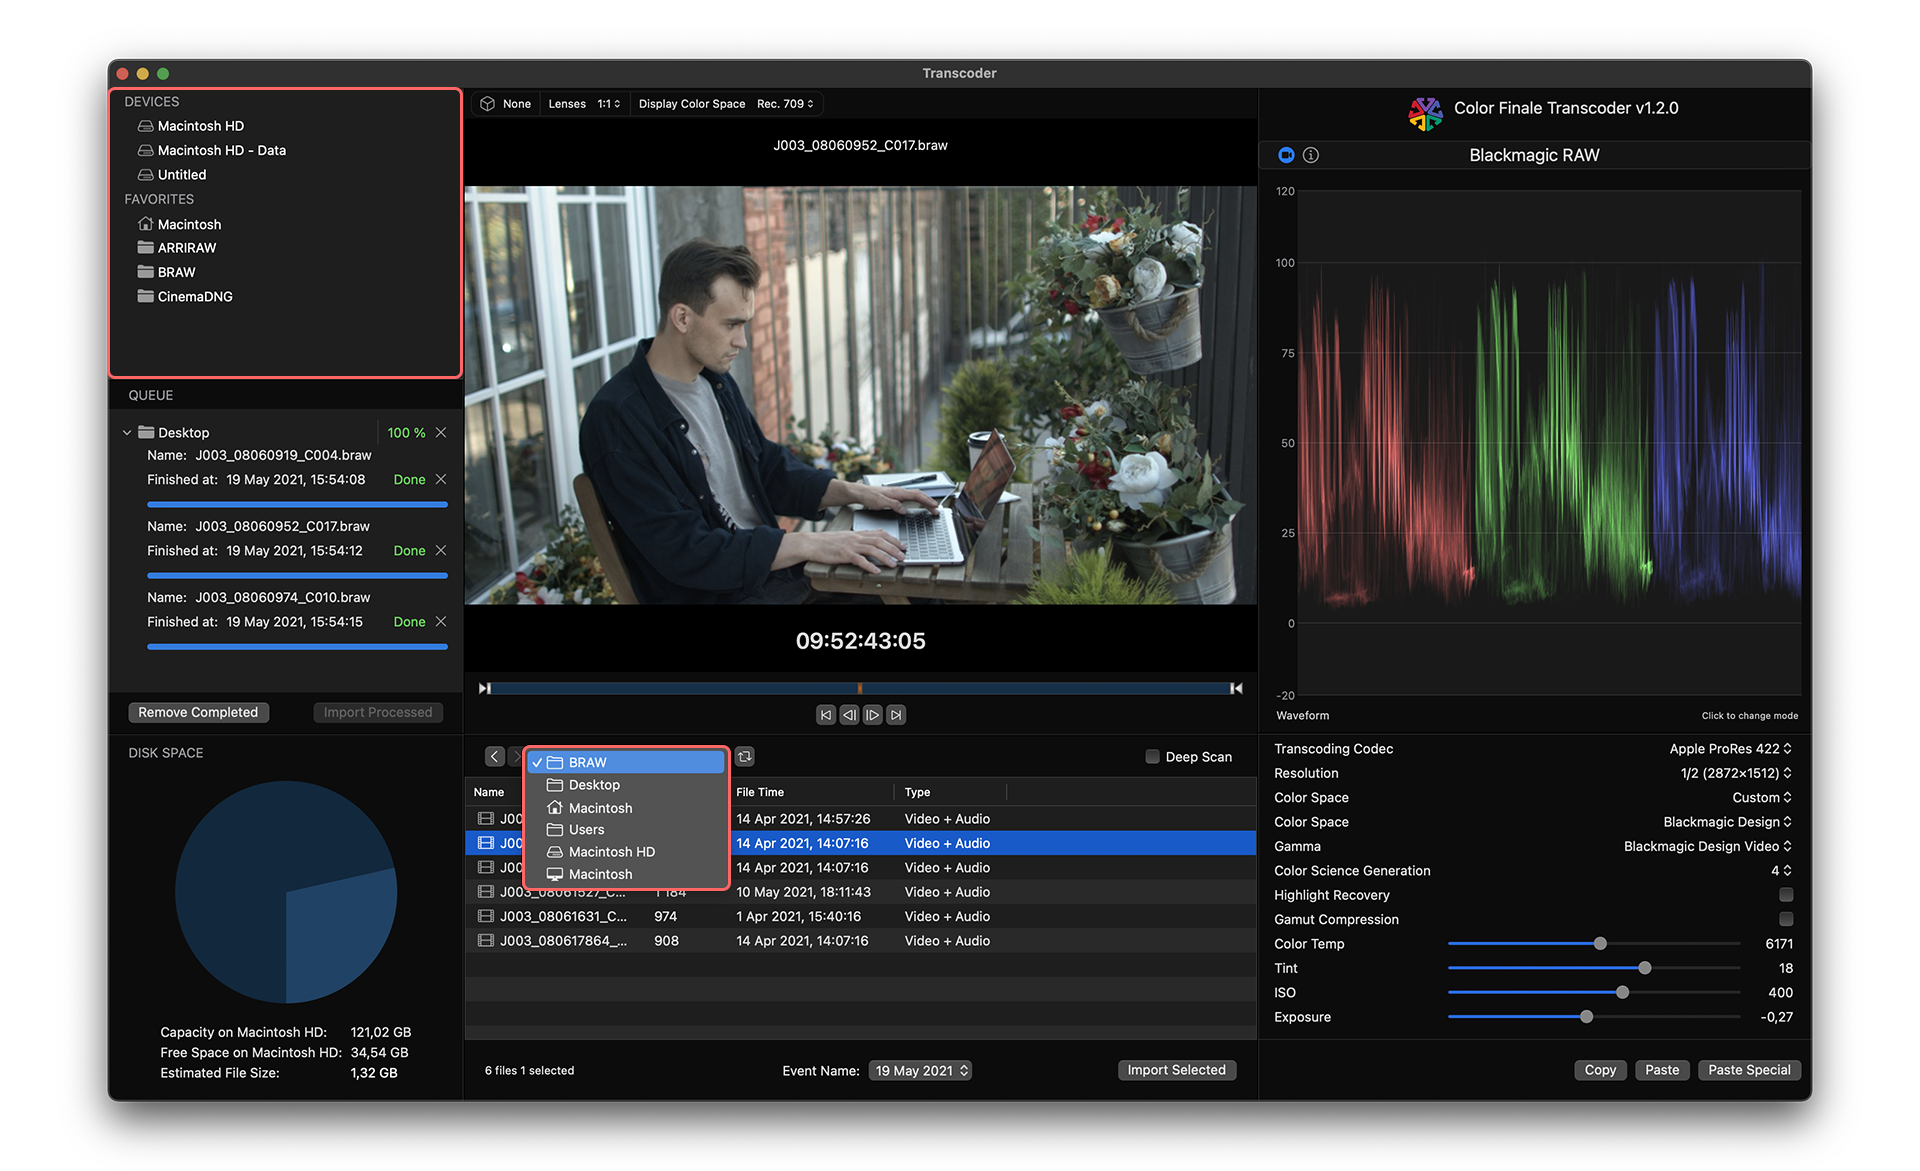Enable the Deep Scan checkbox
This screenshot has width=1920, height=1171.
tap(1152, 757)
